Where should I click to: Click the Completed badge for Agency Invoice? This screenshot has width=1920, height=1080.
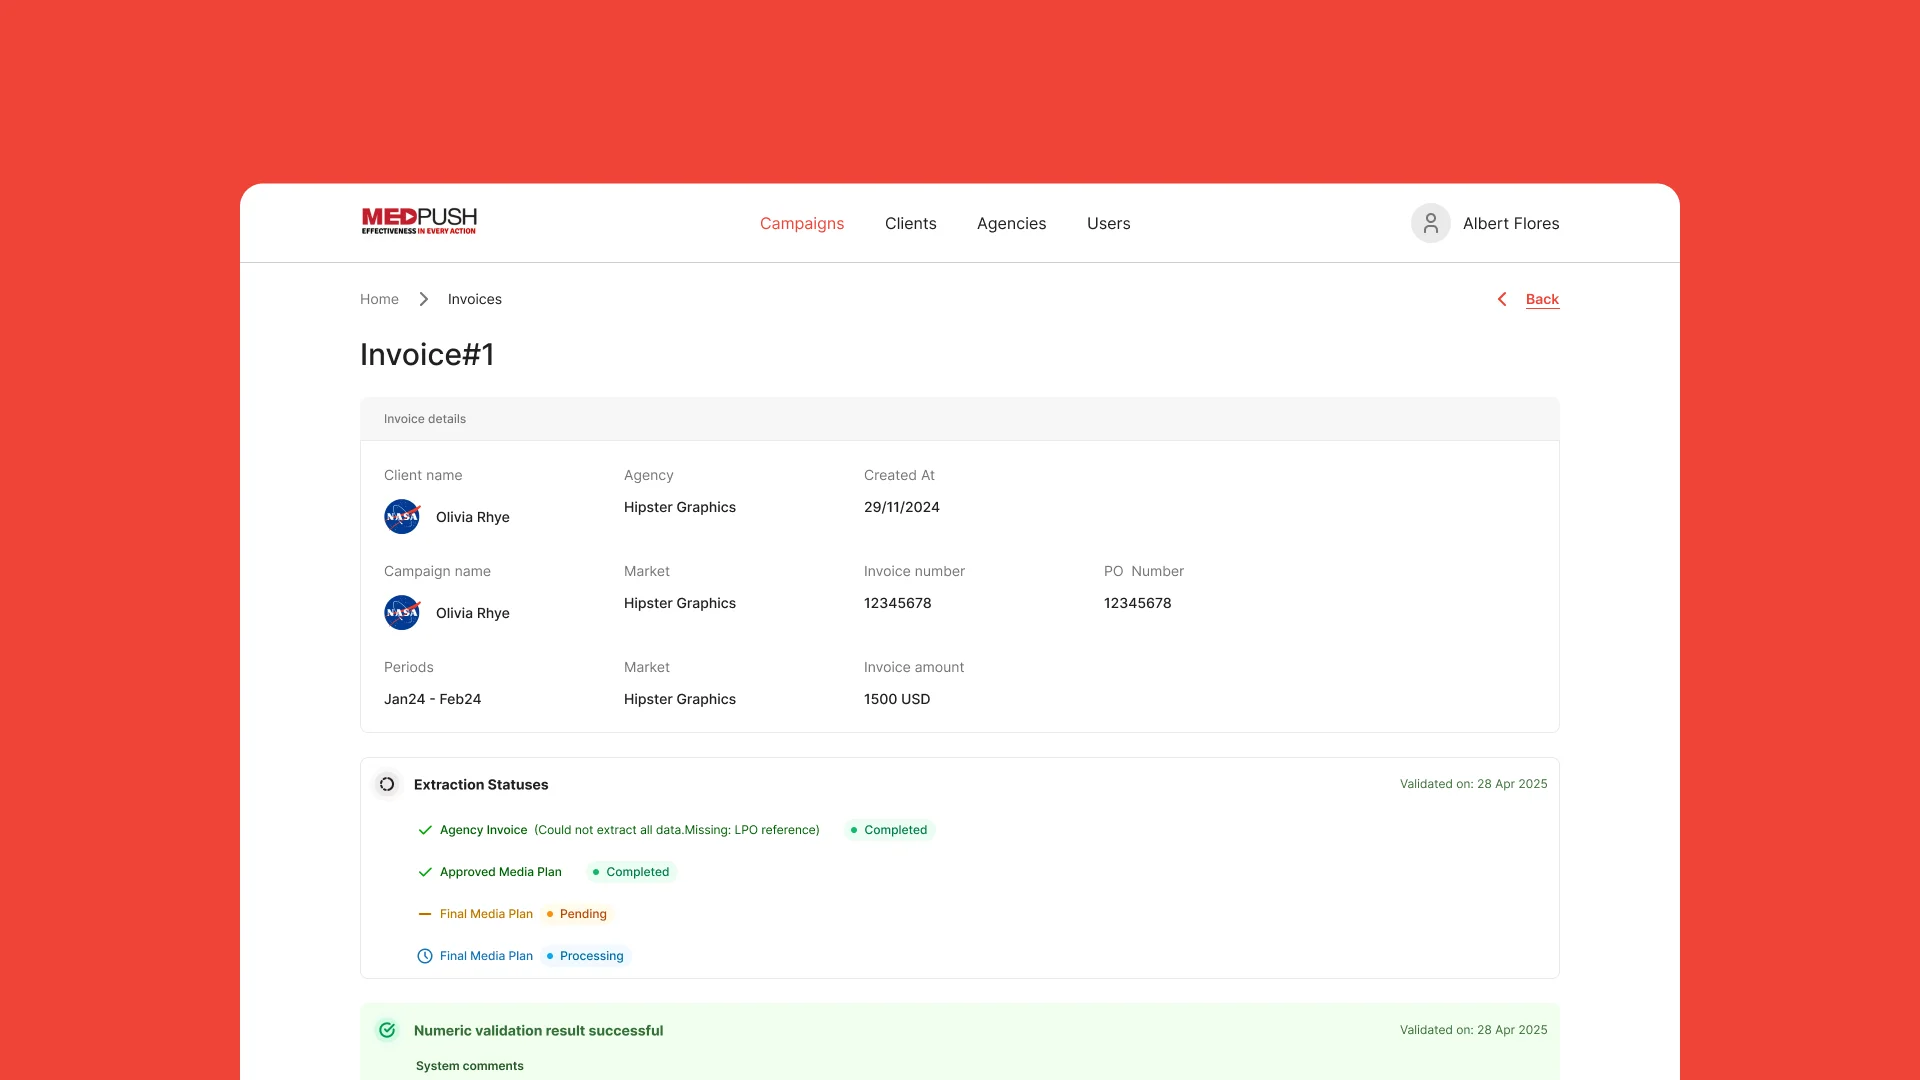[x=889, y=830]
